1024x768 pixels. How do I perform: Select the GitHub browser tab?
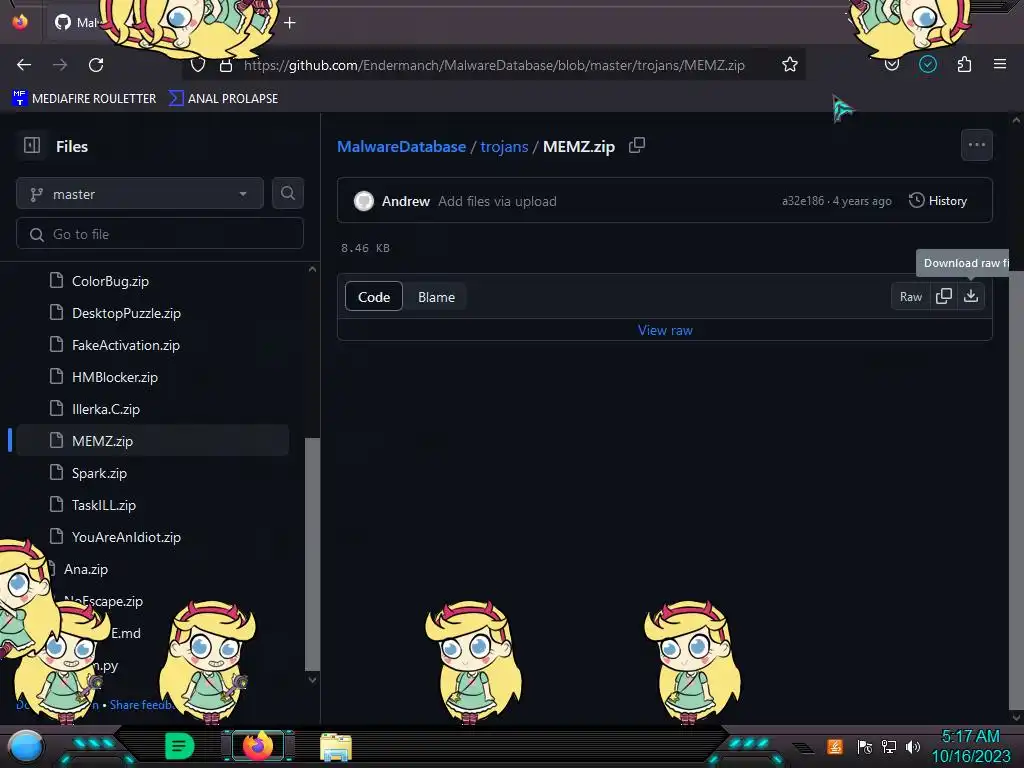point(78,23)
